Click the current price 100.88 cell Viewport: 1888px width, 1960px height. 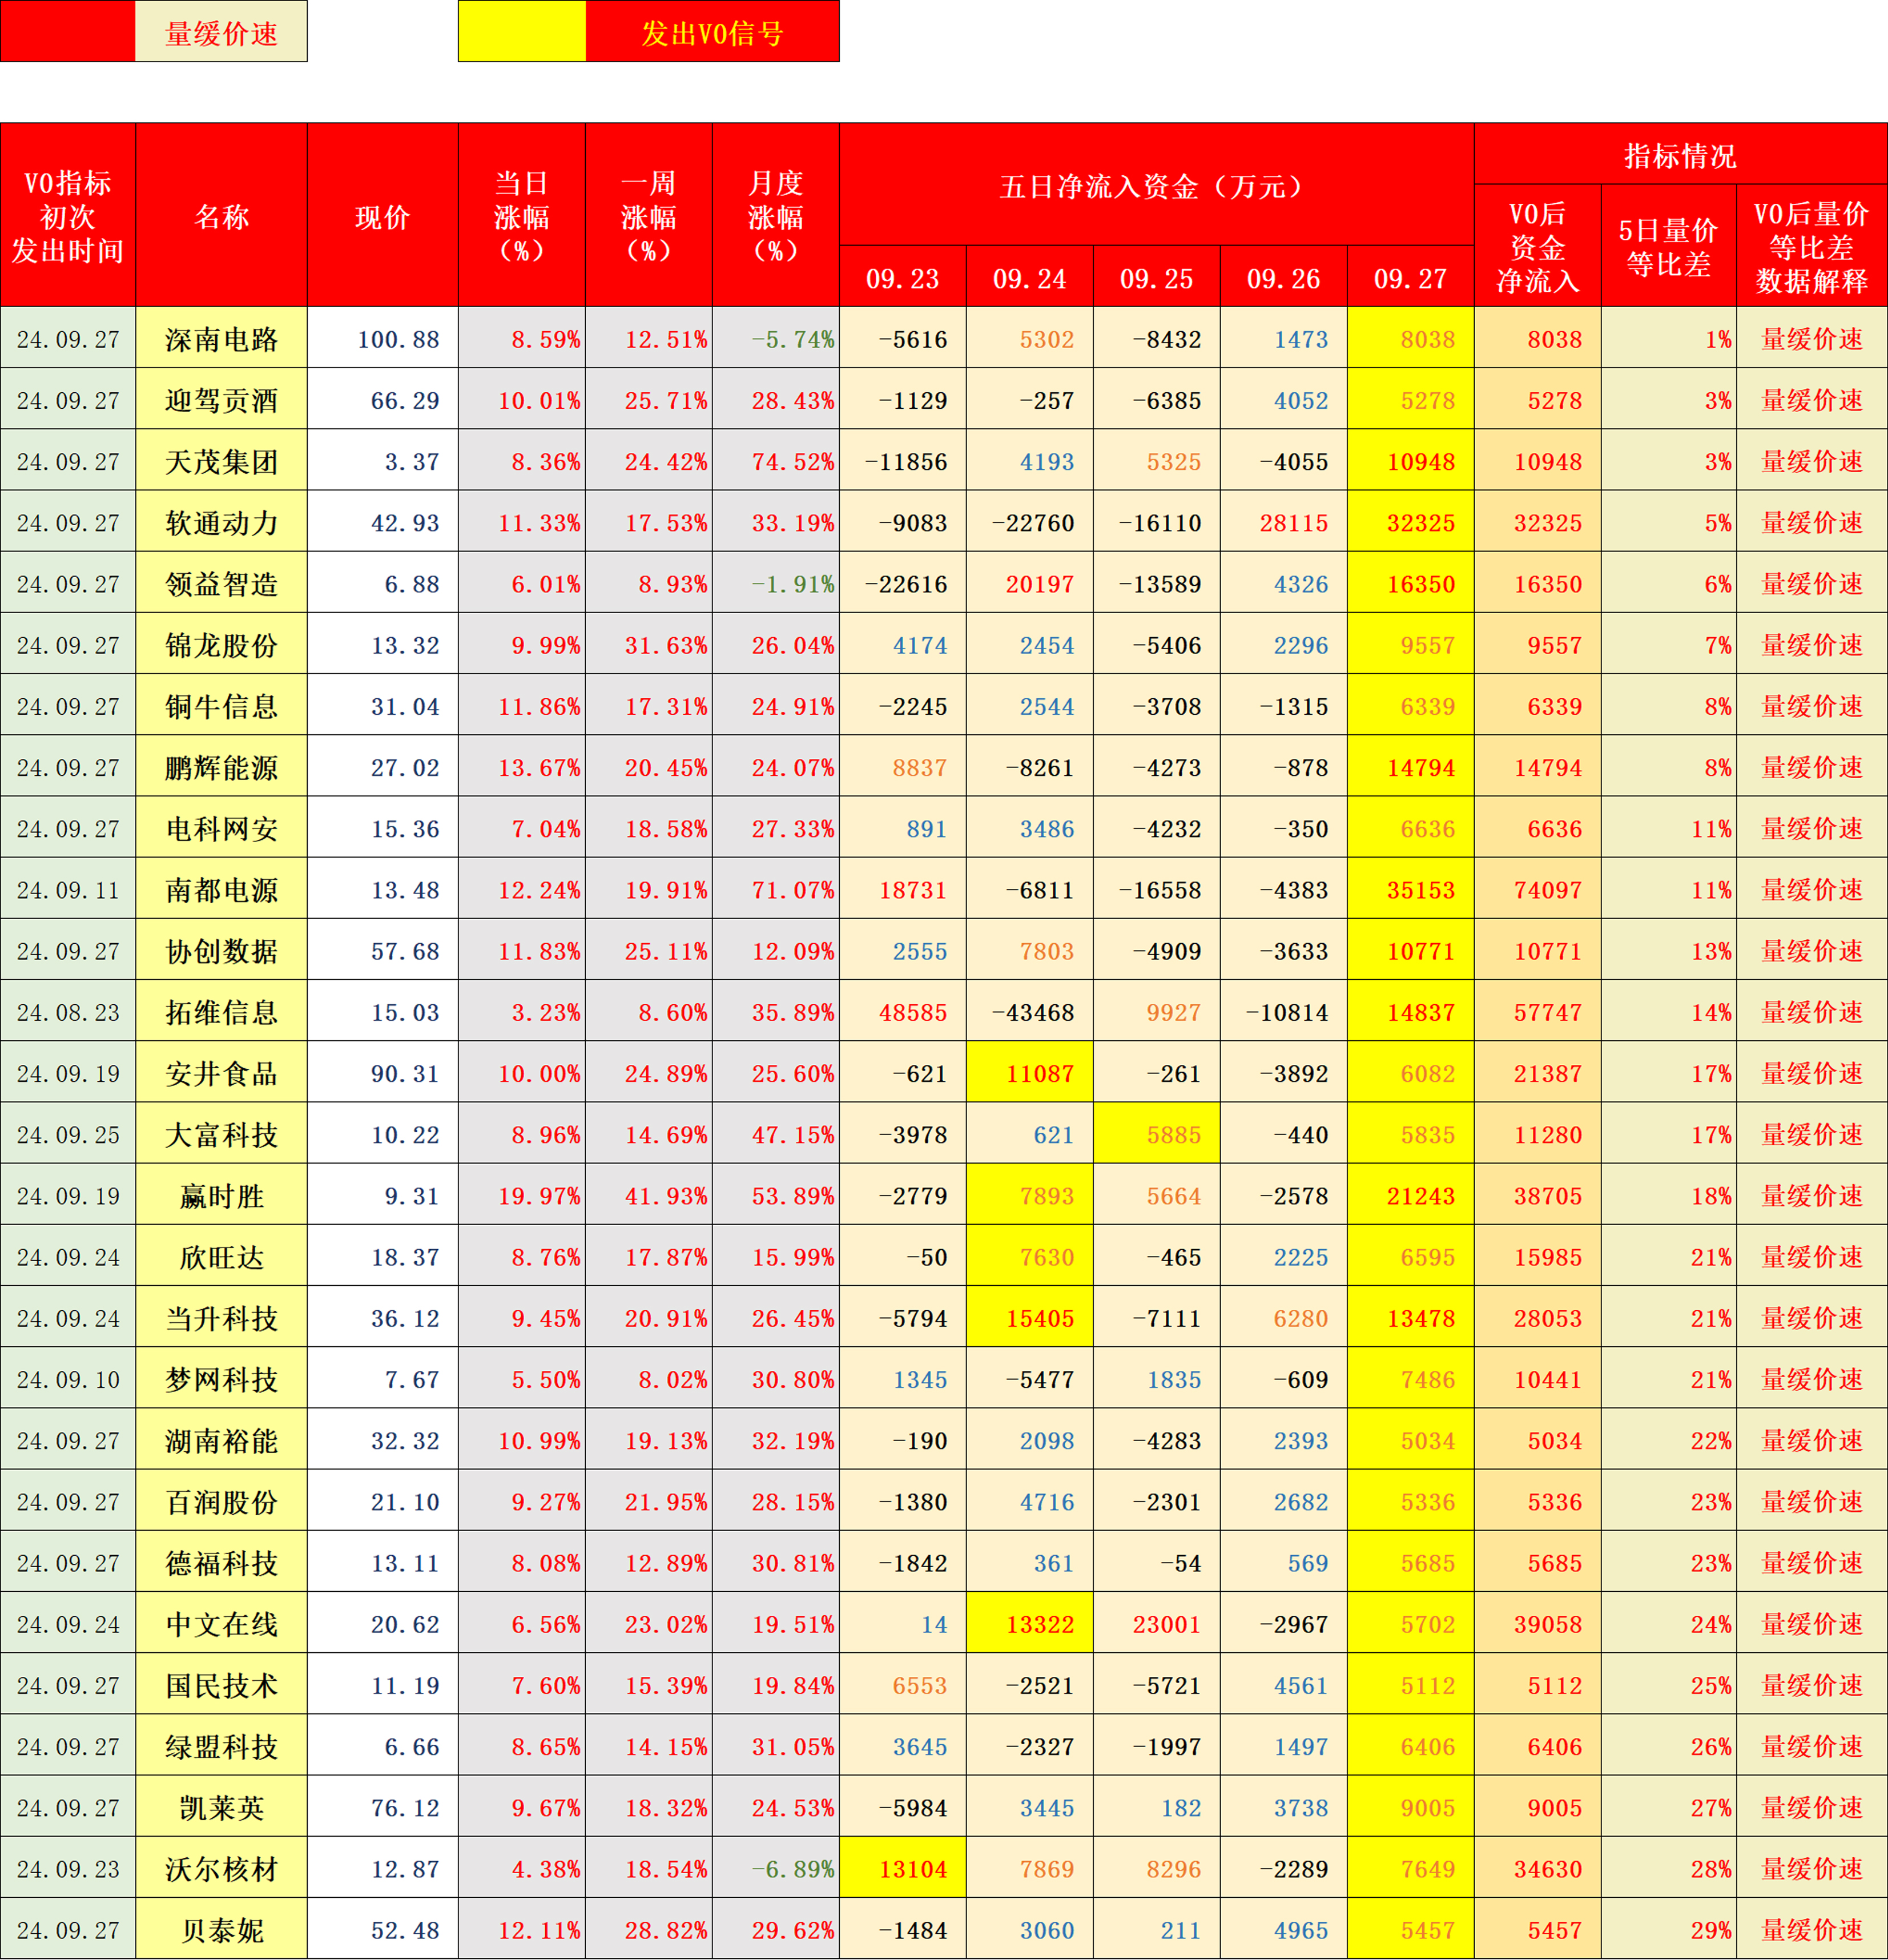[x=383, y=338]
